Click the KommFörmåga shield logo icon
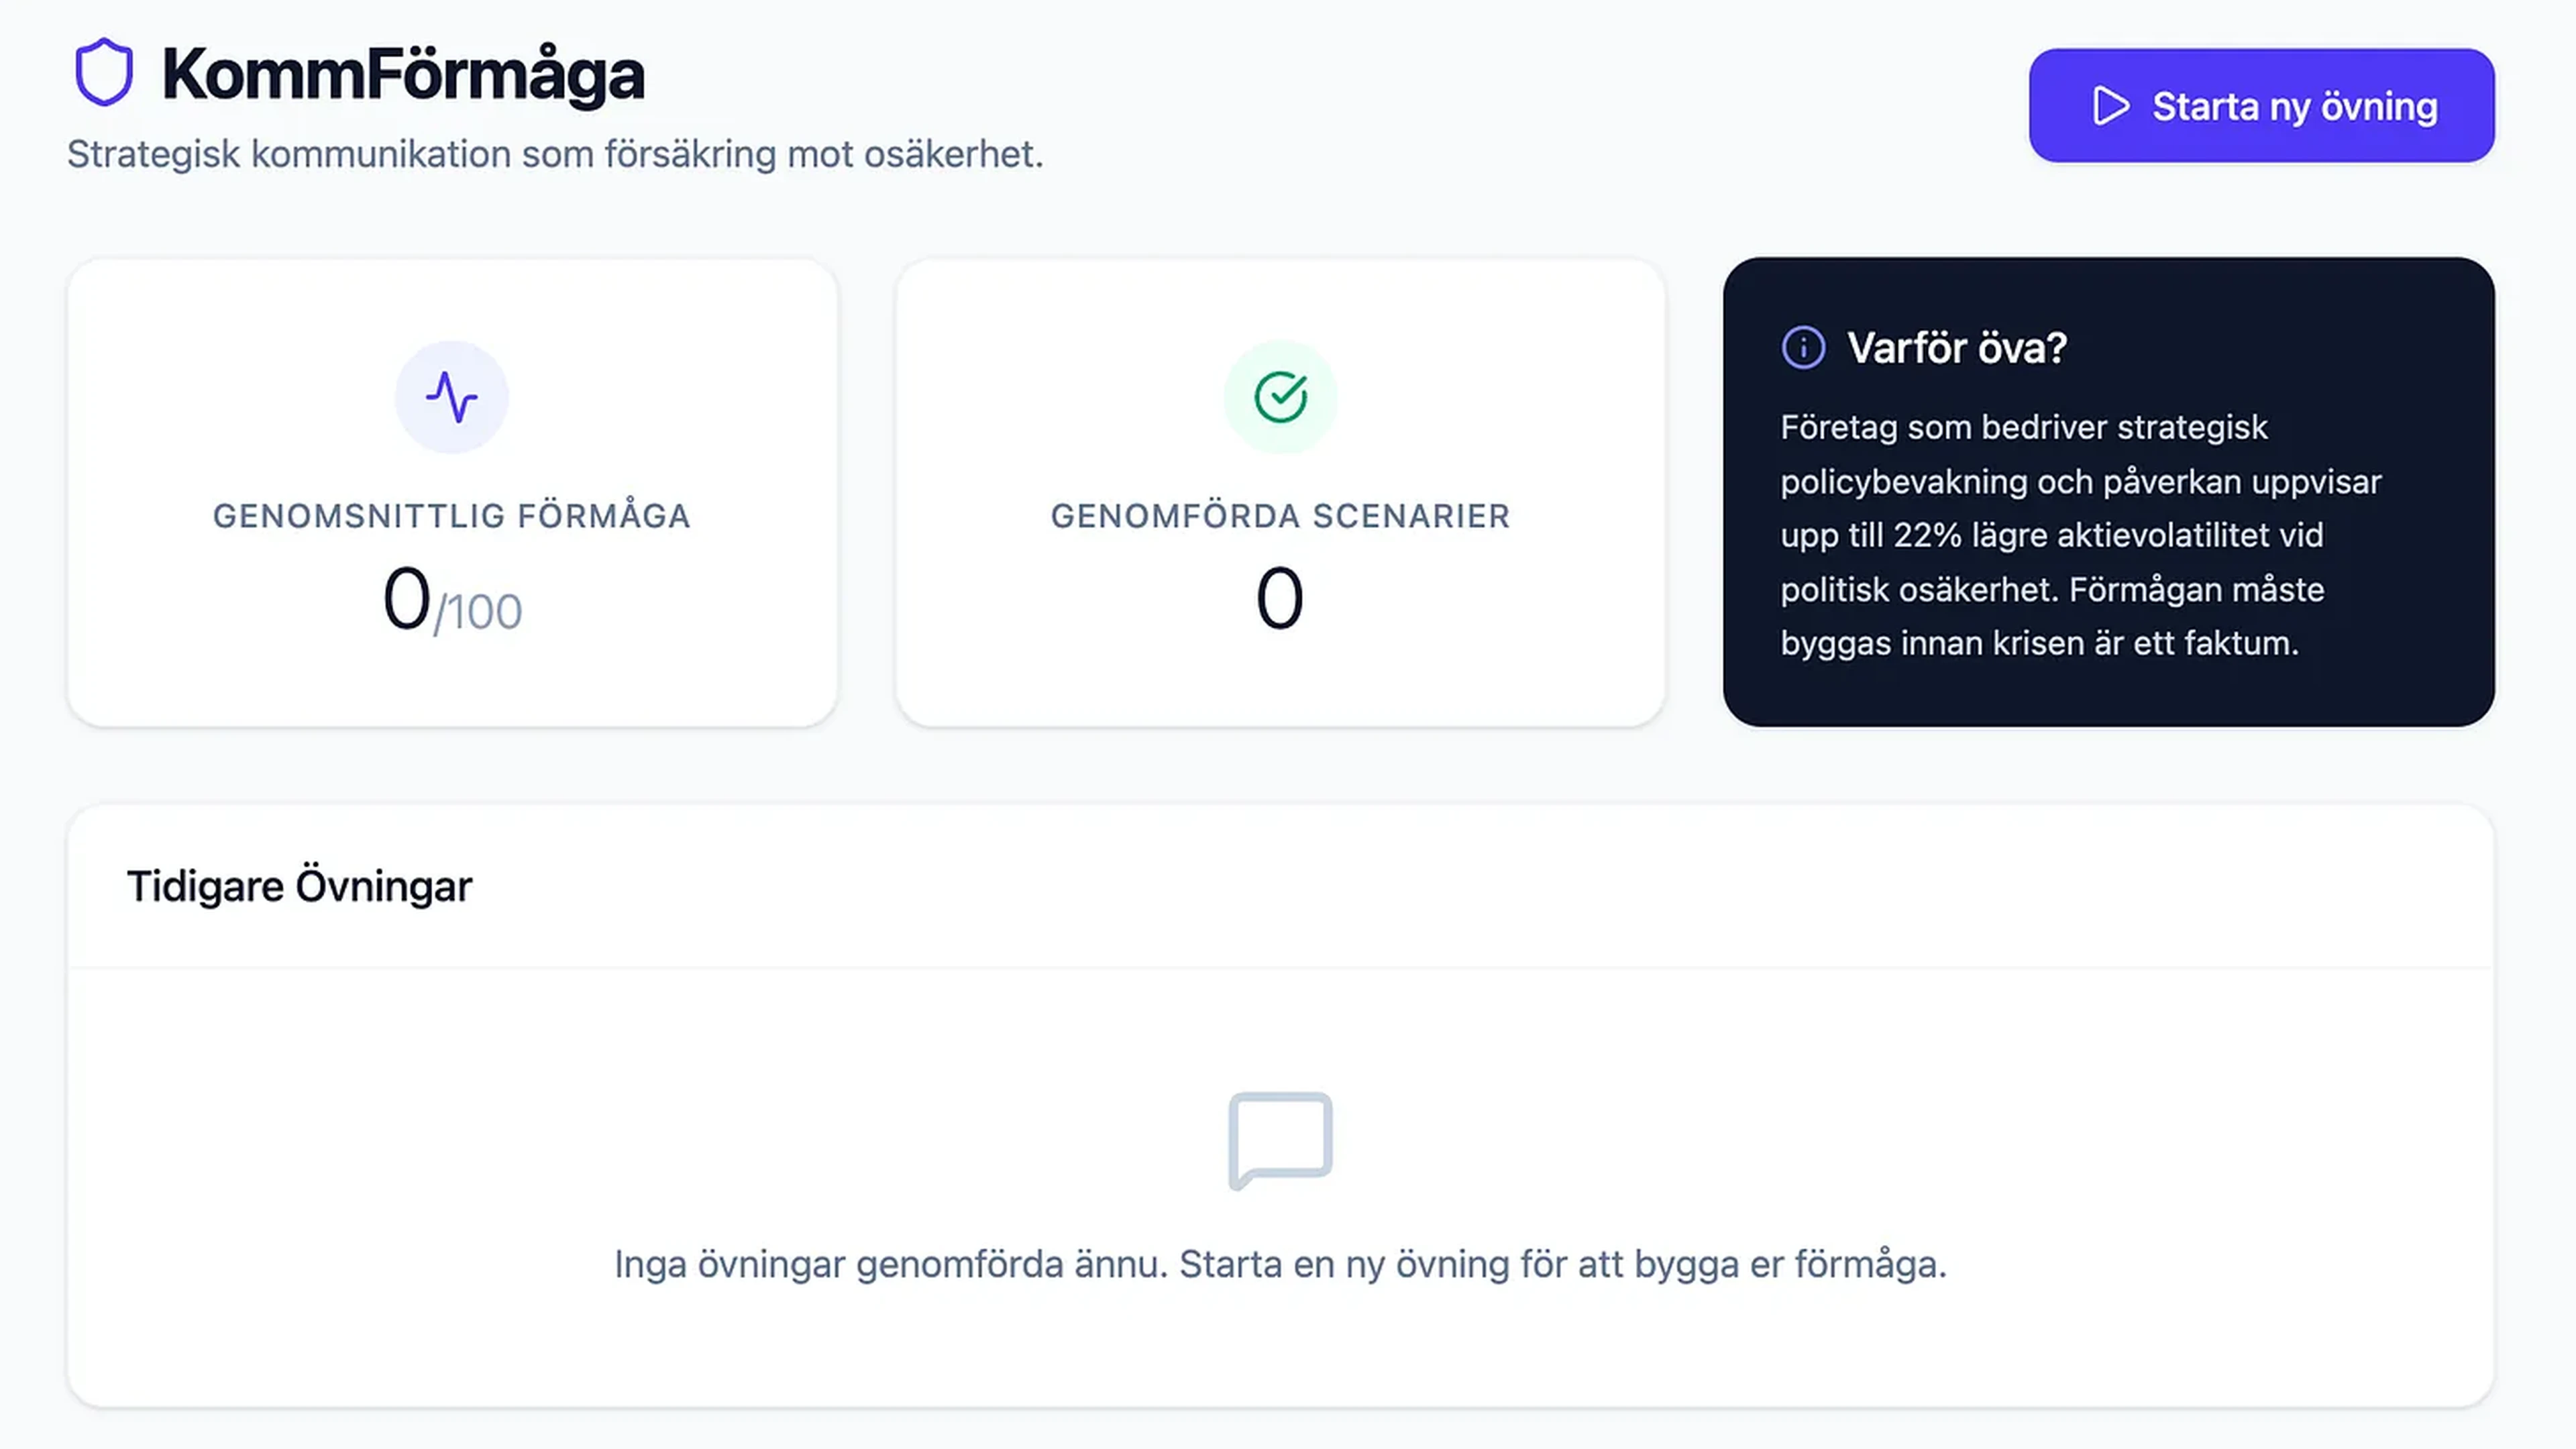2576x1449 pixels. (103, 72)
